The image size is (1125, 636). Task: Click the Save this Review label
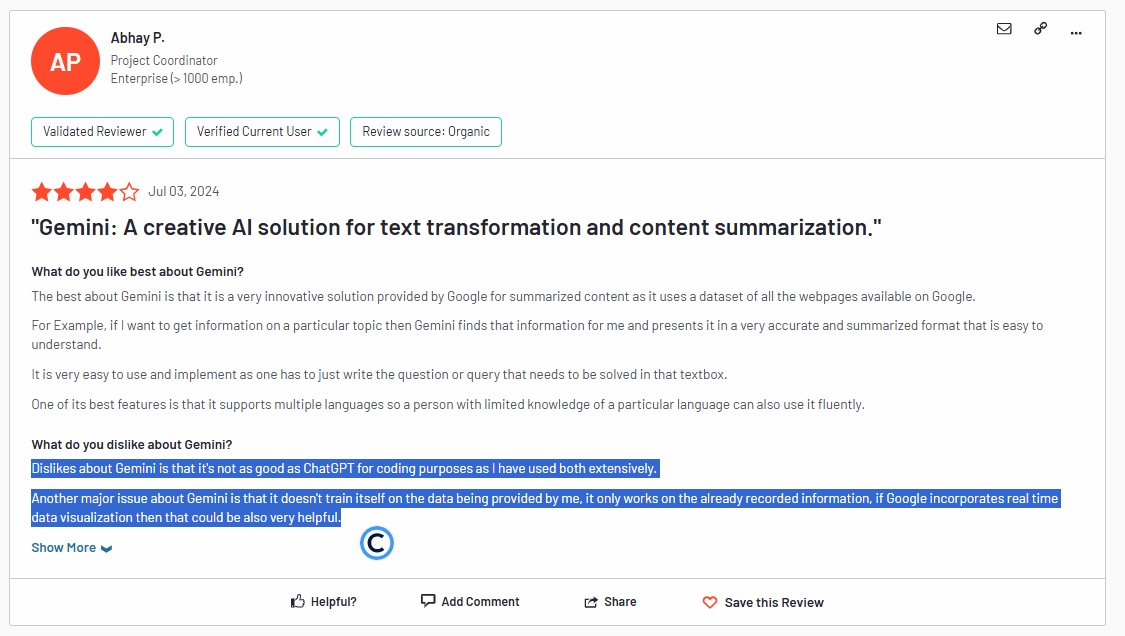[x=774, y=602]
